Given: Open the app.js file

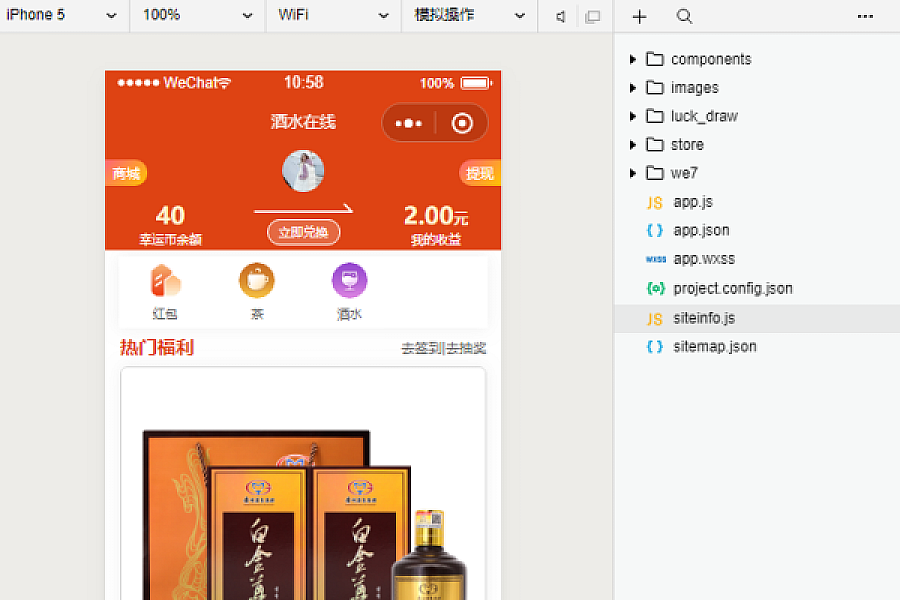Looking at the screenshot, I should pos(693,202).
